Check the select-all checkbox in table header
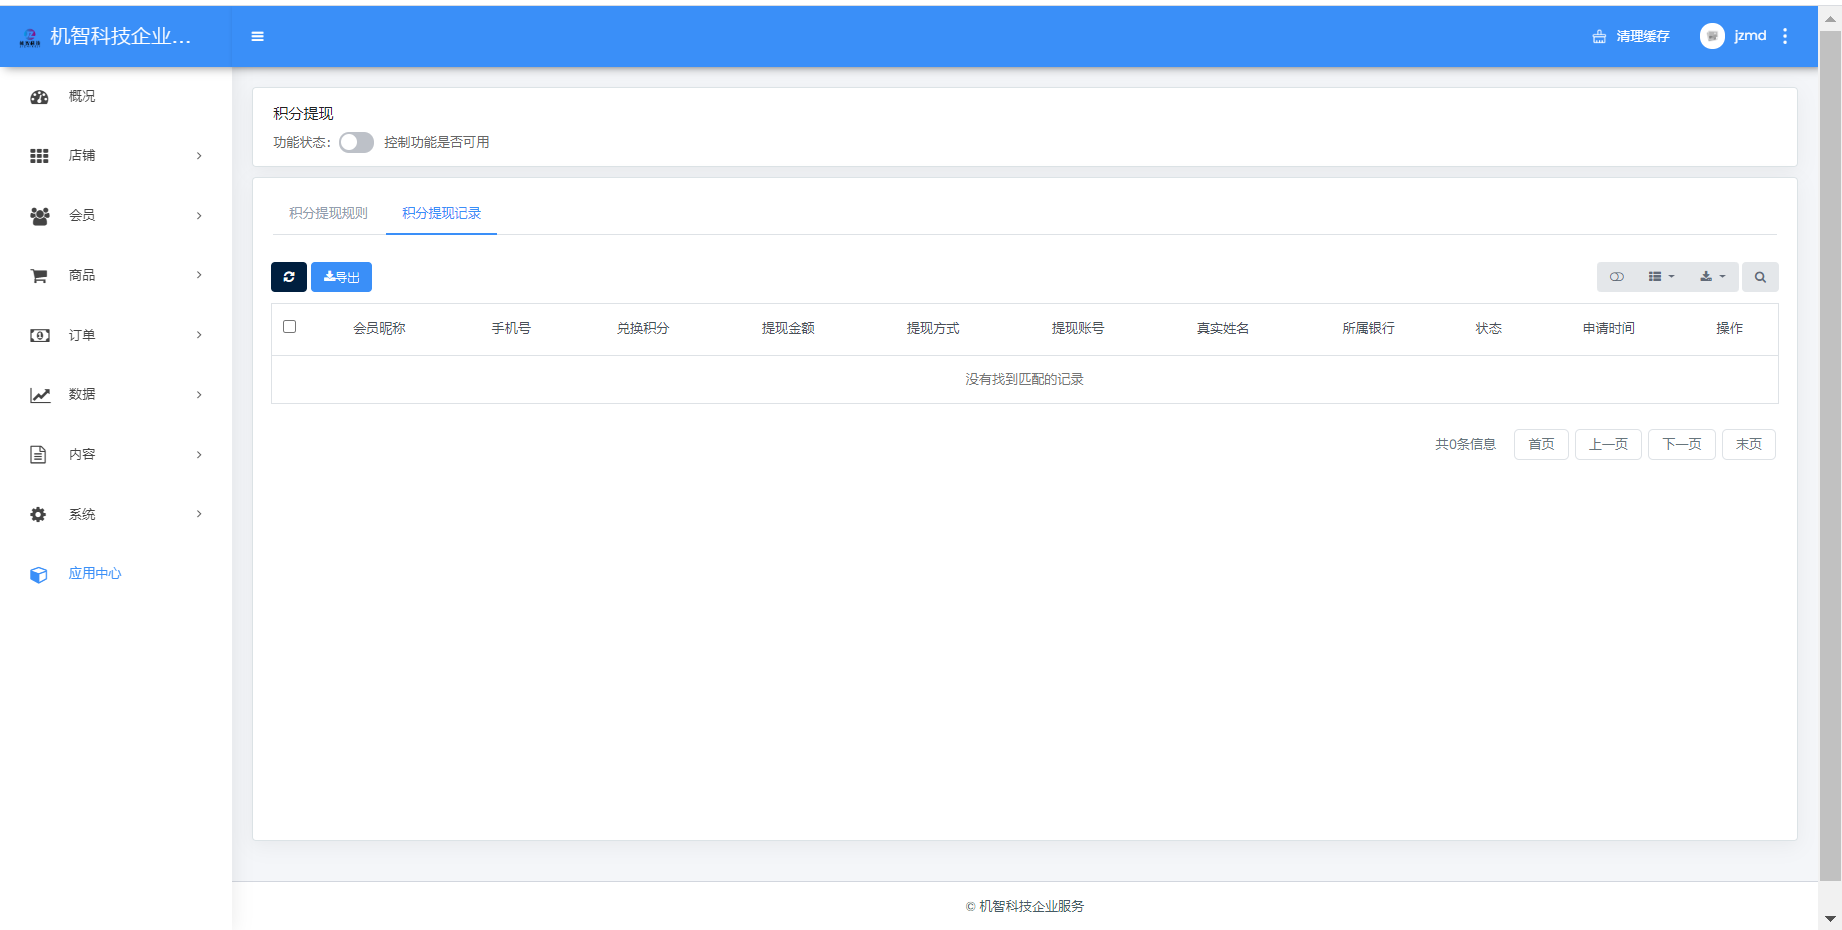 coord(290,327)
